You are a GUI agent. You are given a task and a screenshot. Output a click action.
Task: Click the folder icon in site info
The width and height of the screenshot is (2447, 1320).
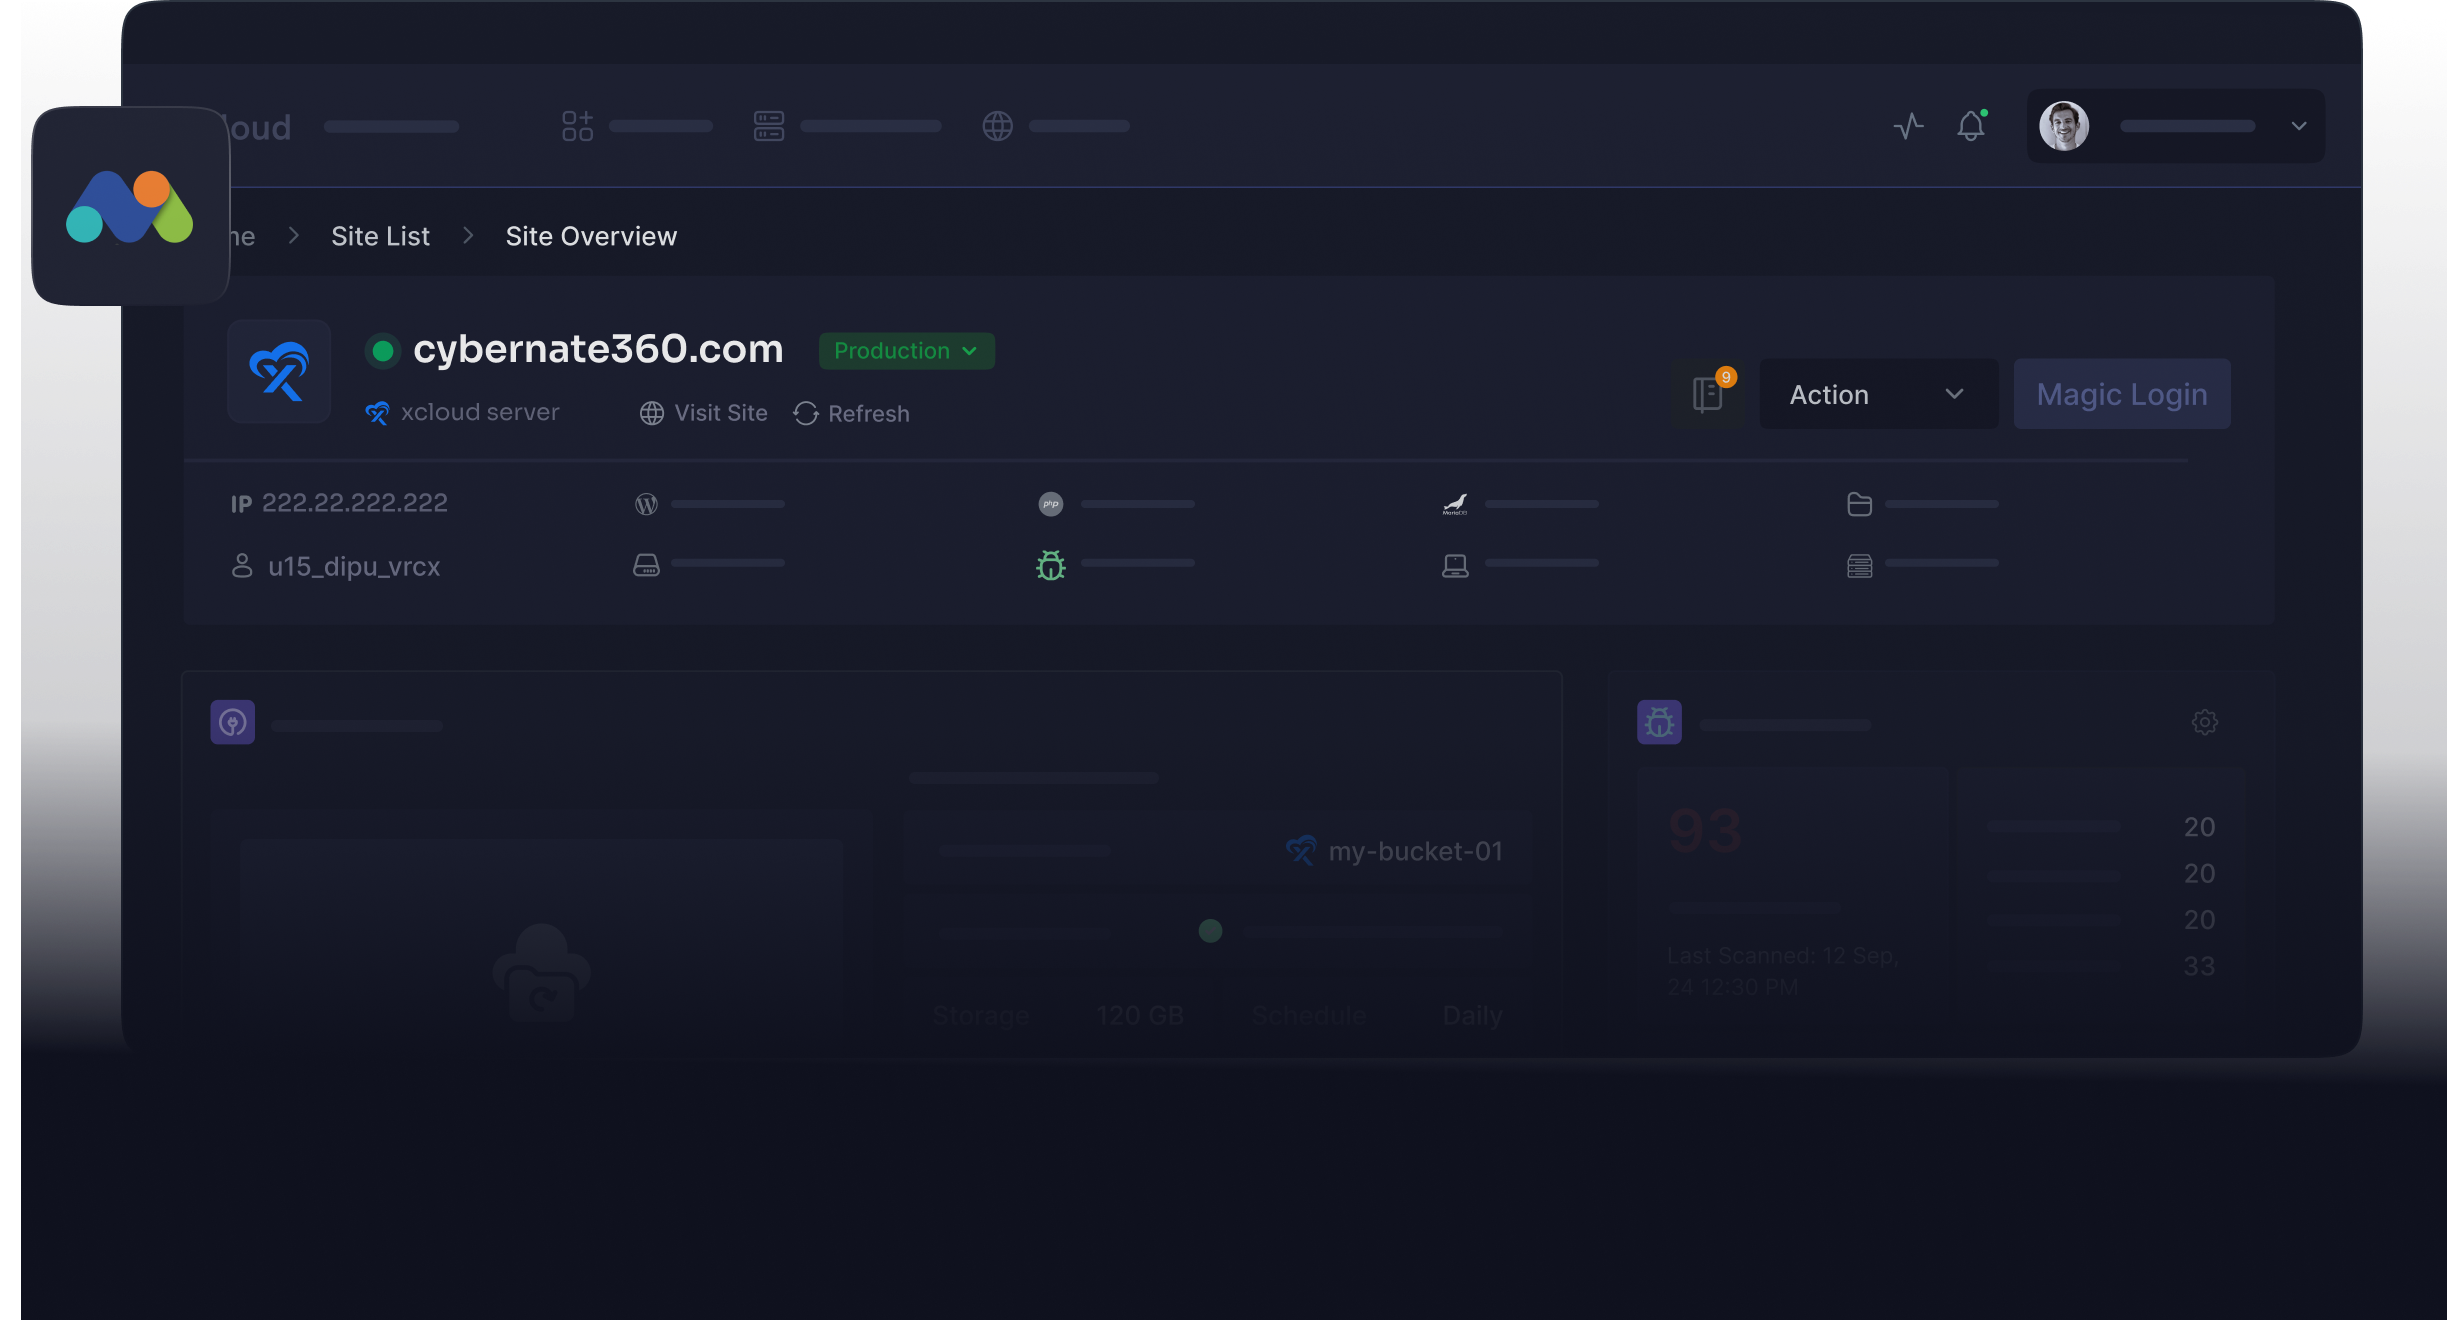(1859, 504)
